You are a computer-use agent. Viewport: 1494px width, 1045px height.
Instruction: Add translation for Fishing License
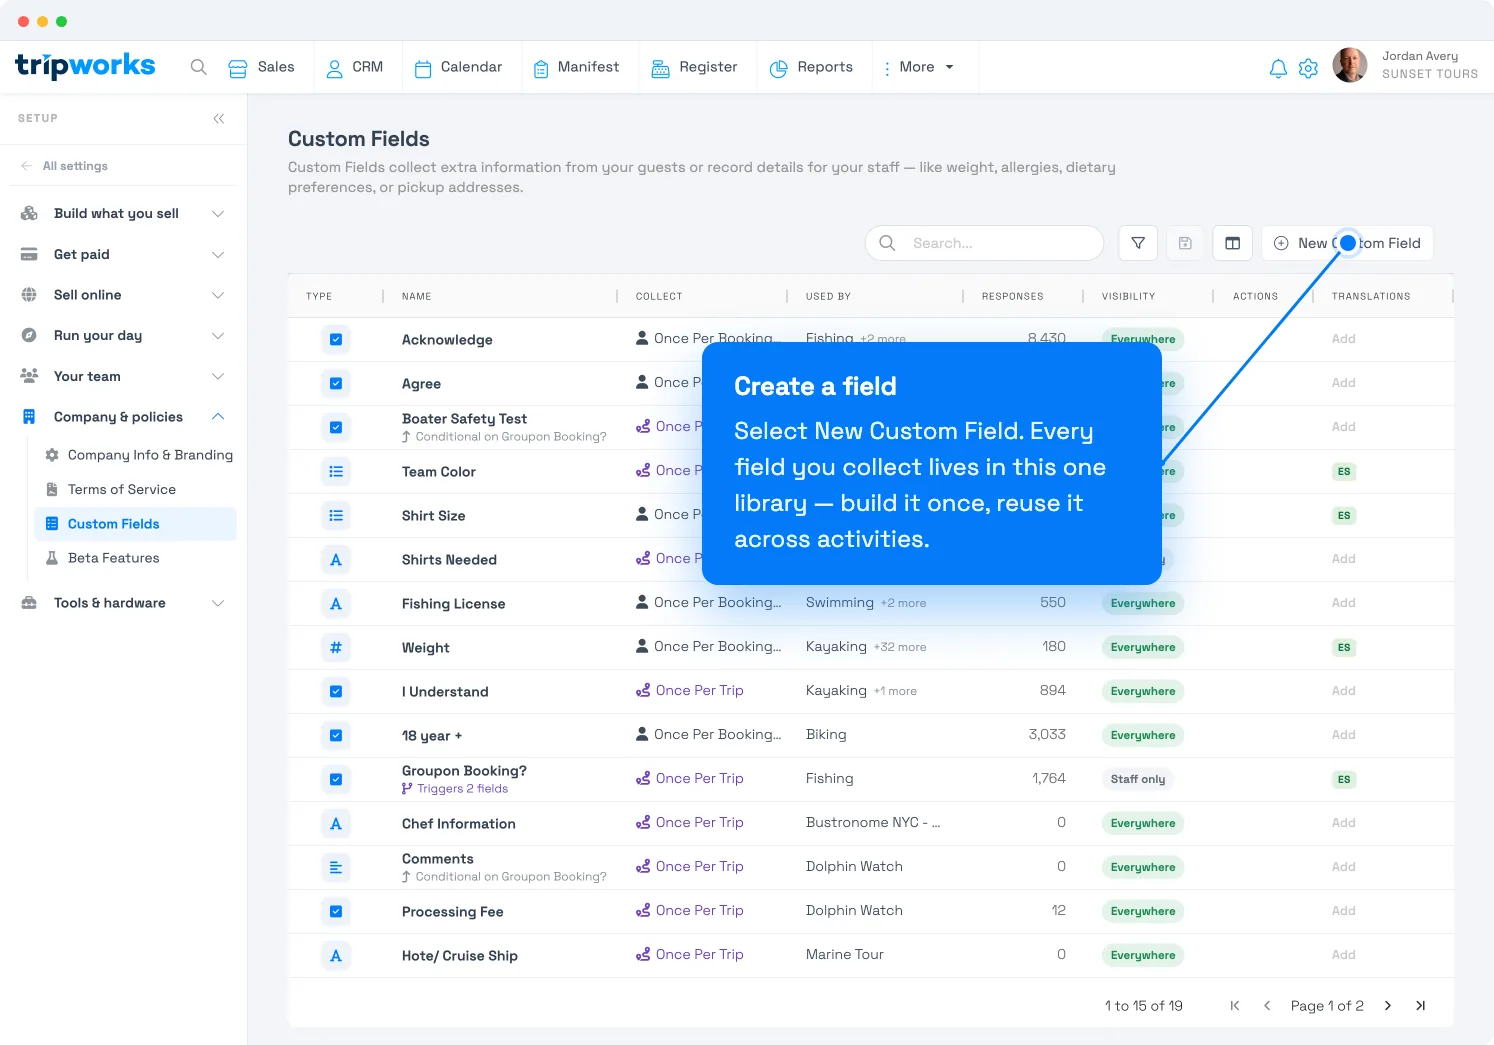(x=1344, y=603)
